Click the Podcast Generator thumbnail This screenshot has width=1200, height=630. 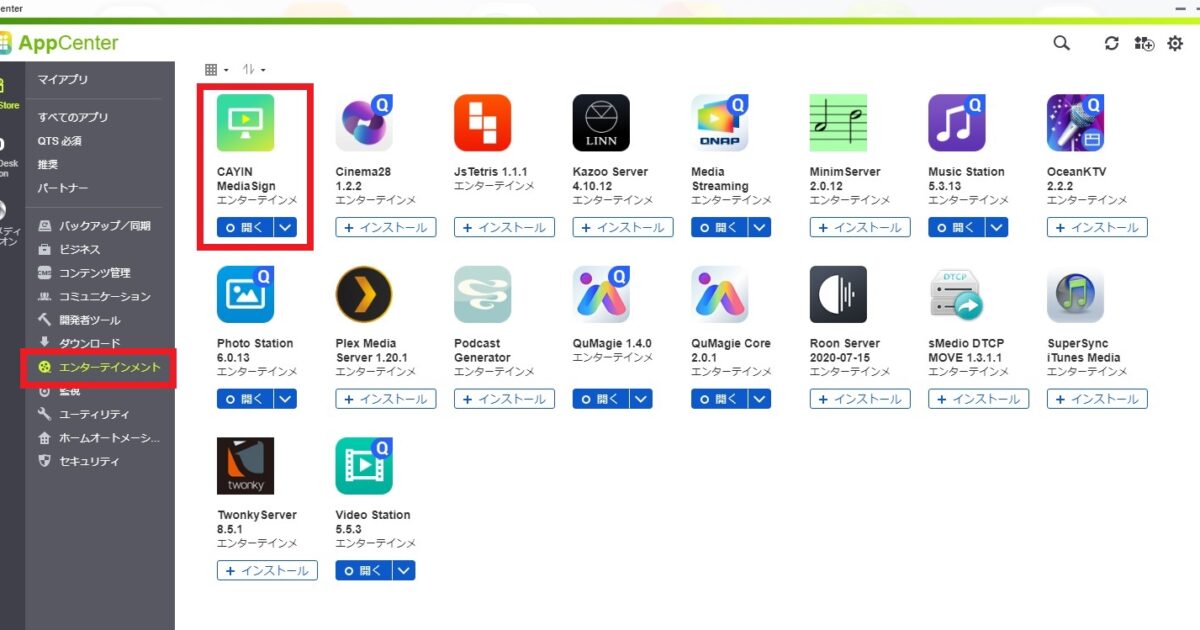coord(483,295)
